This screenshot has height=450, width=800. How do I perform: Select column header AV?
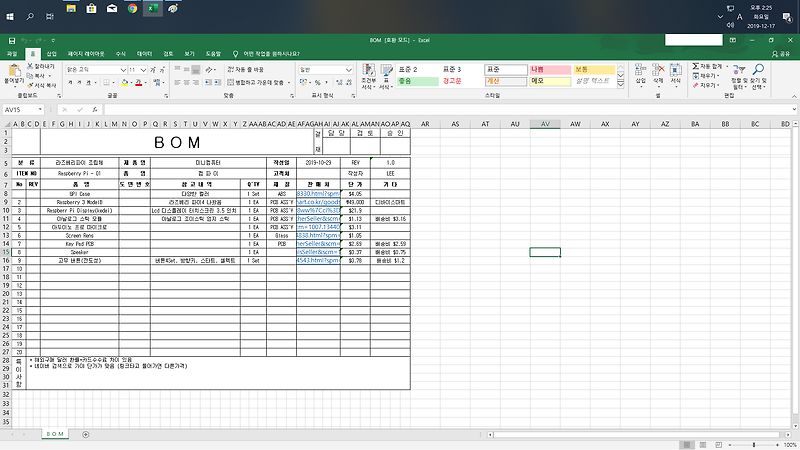(x=545, y=124)
